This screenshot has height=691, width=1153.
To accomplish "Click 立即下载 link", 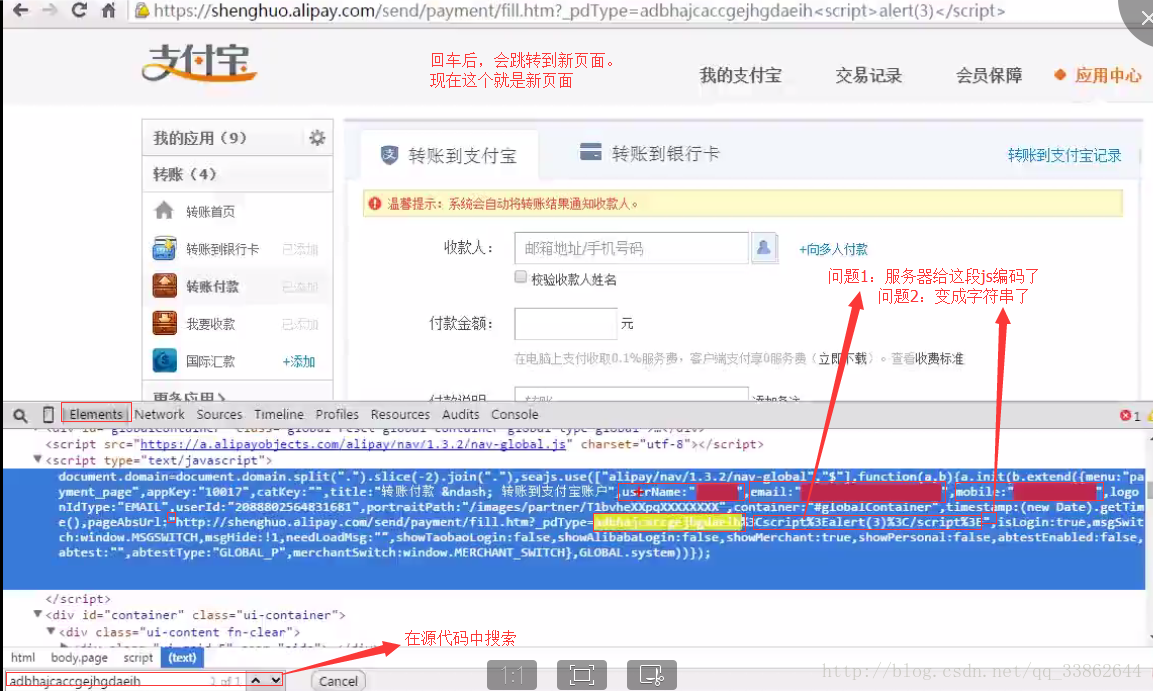I will tap(842, 359).
